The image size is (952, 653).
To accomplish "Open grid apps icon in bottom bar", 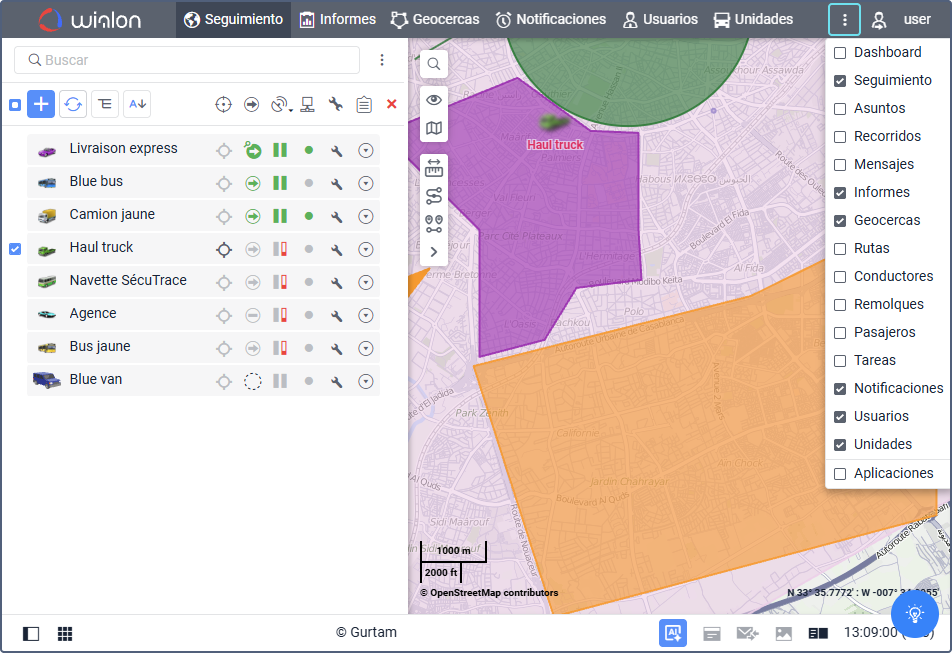I will (x=65, y=634).
